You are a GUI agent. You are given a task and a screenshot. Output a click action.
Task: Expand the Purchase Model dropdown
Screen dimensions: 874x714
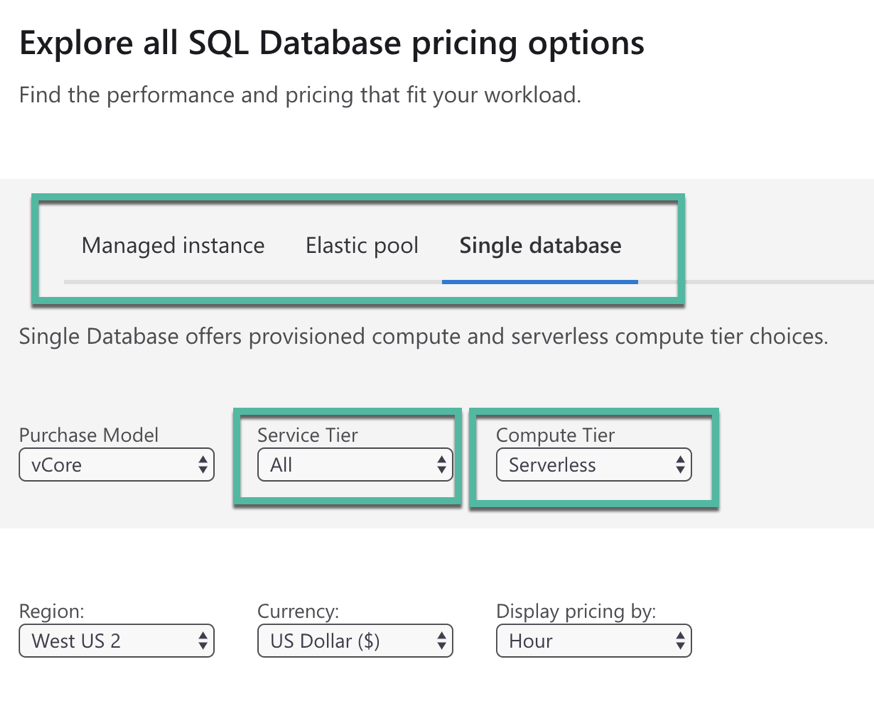115,465
